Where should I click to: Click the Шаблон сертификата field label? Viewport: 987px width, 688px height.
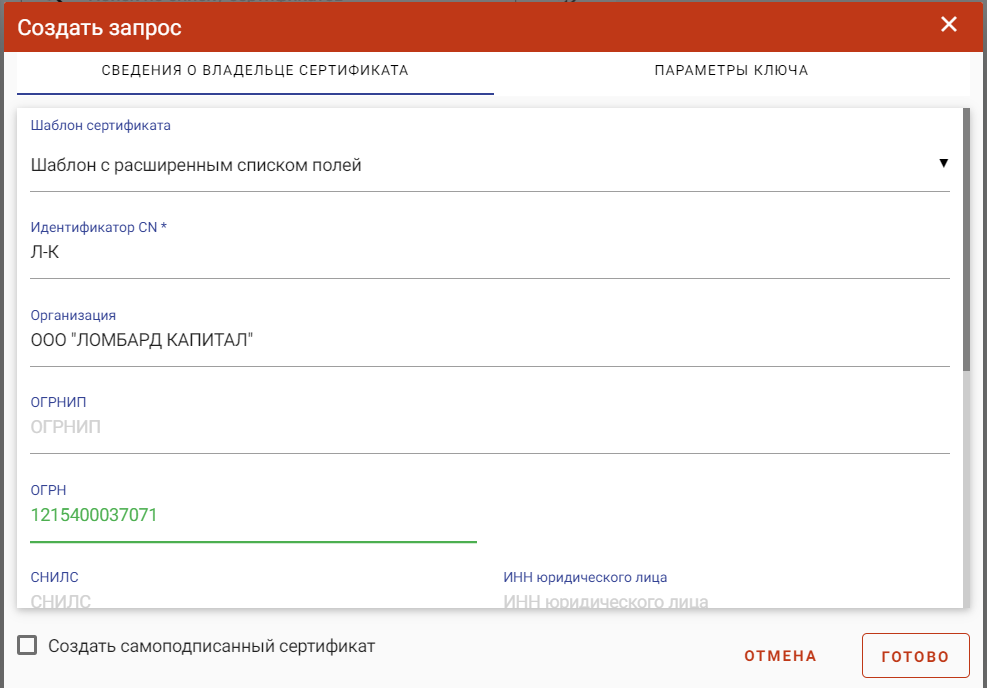[101, 125]
